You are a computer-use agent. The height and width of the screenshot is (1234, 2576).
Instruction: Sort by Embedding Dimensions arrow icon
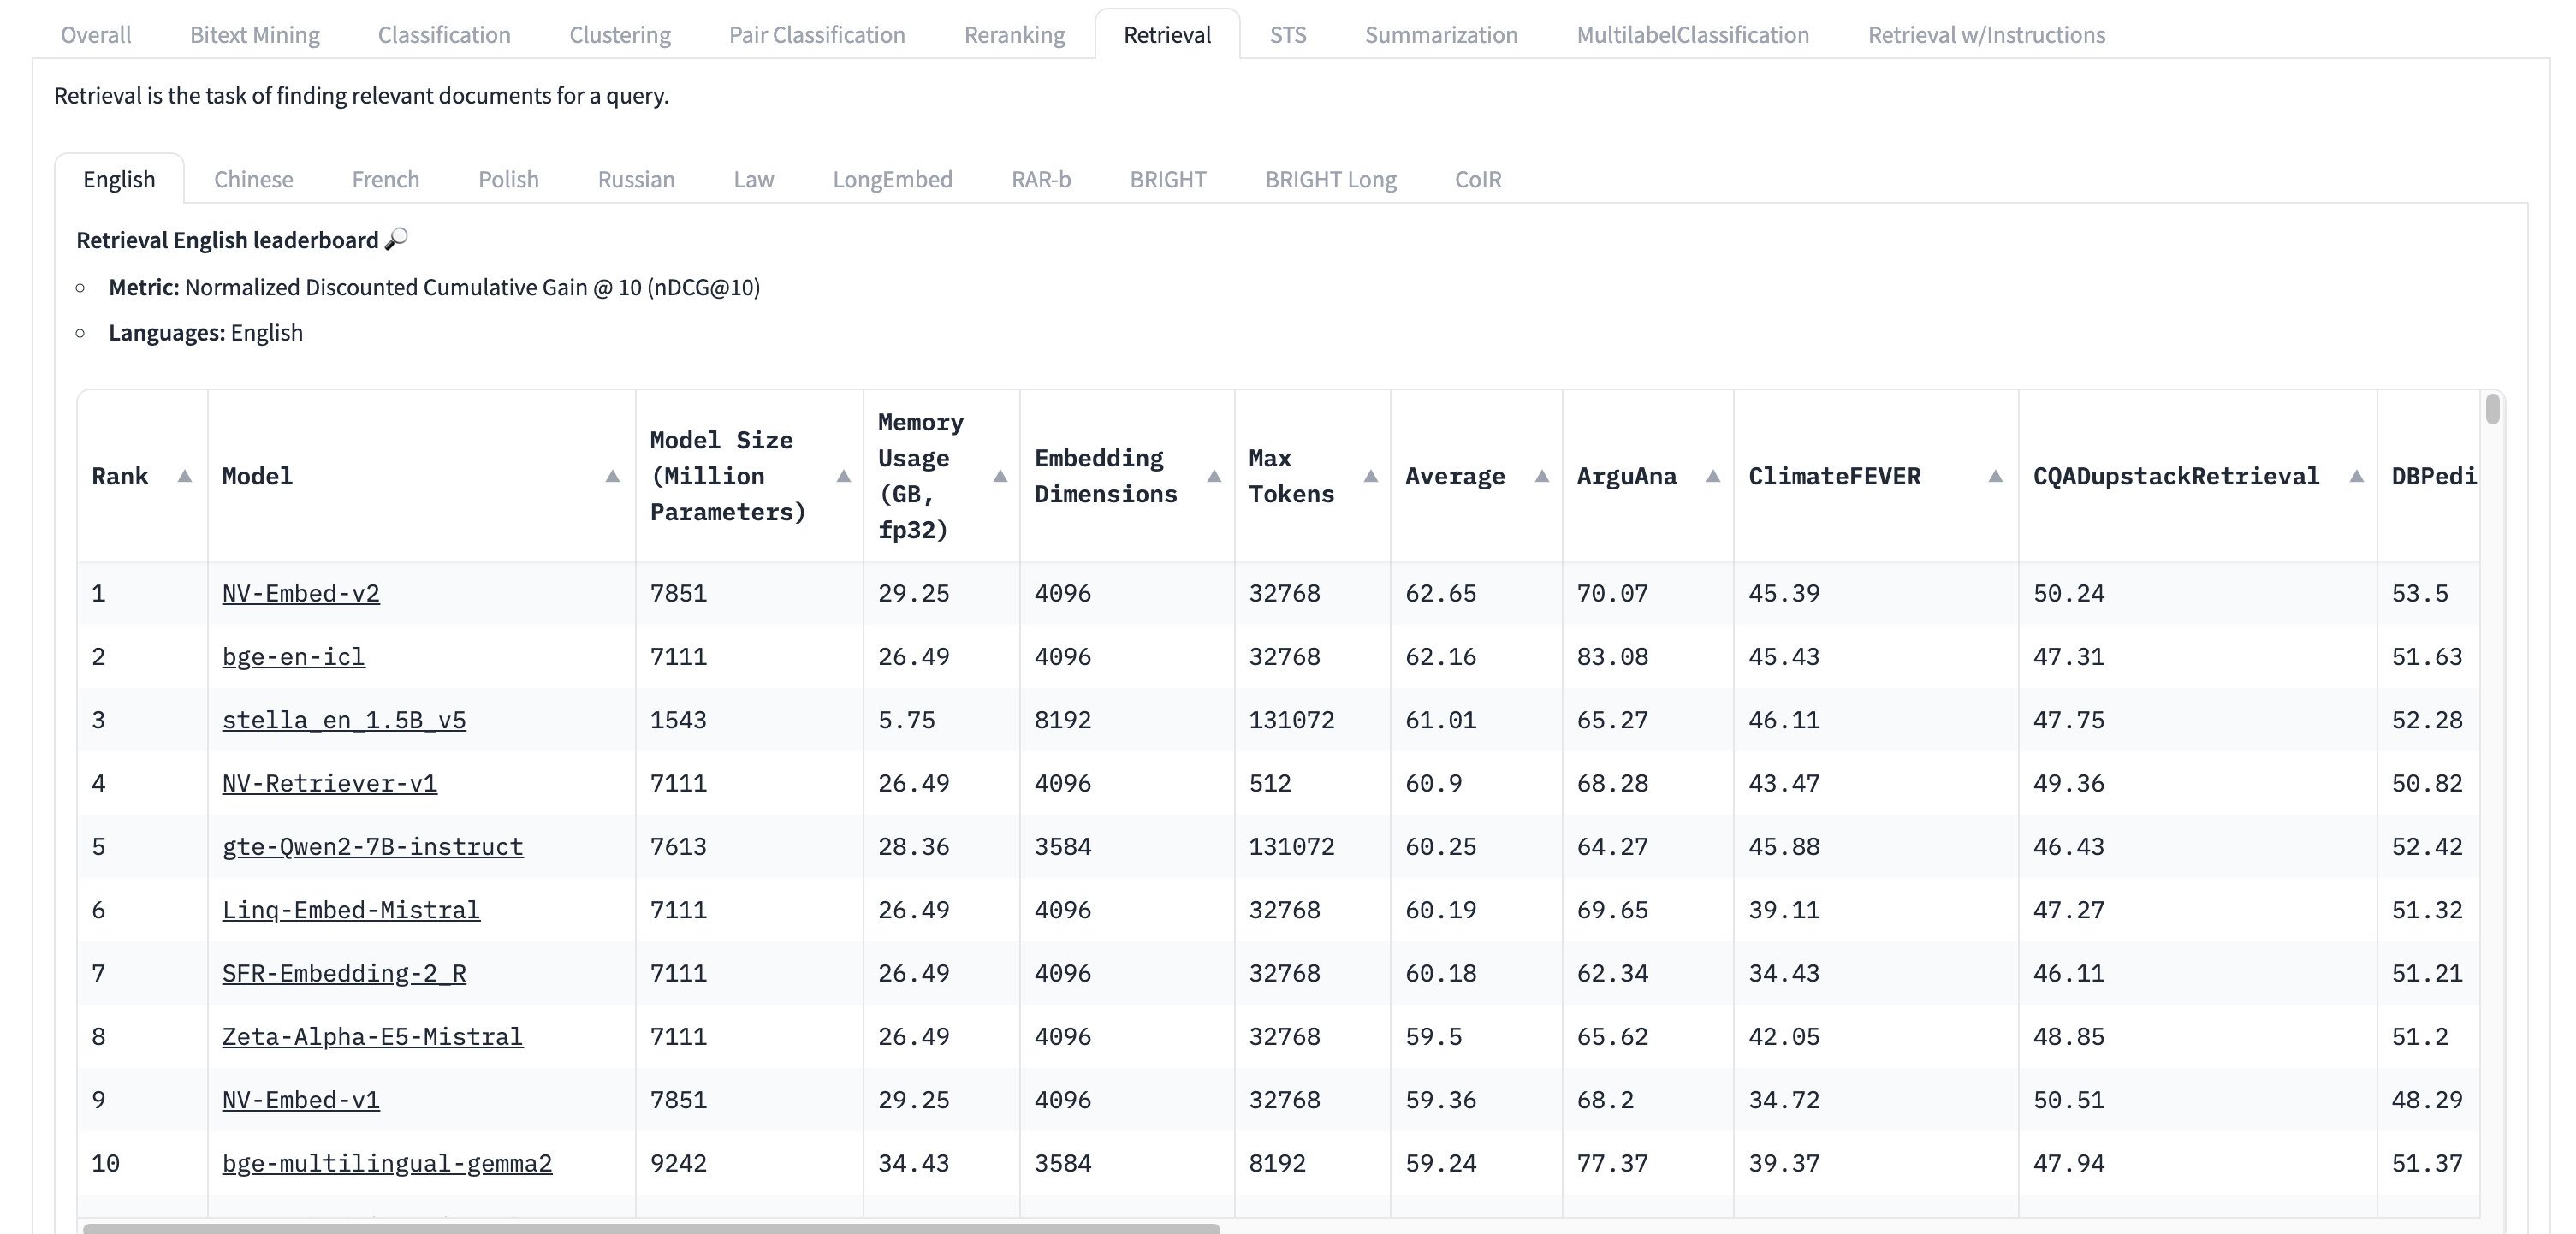[x=1213, y=476]
